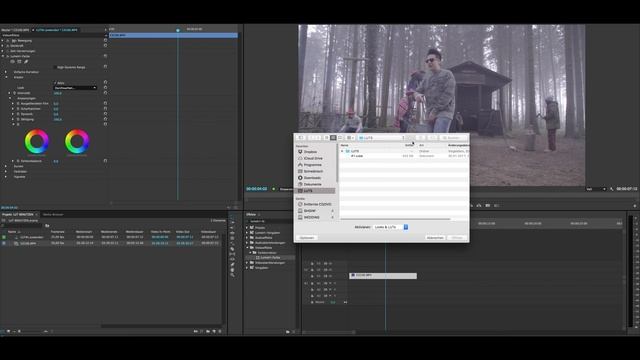Select the pen mask tool under Lumetri Farbe
The width and height of the screenshot is (640, 360).
coord(26,62)
